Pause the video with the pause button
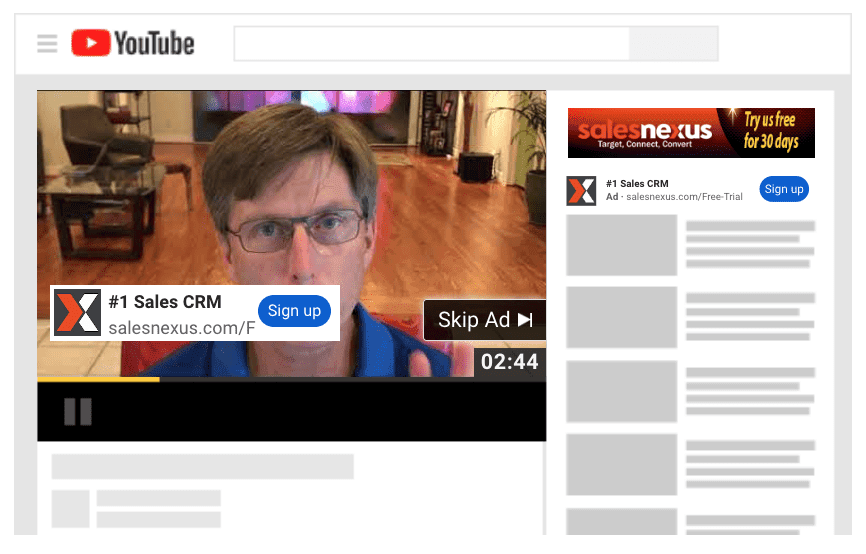 coord(78,411)
